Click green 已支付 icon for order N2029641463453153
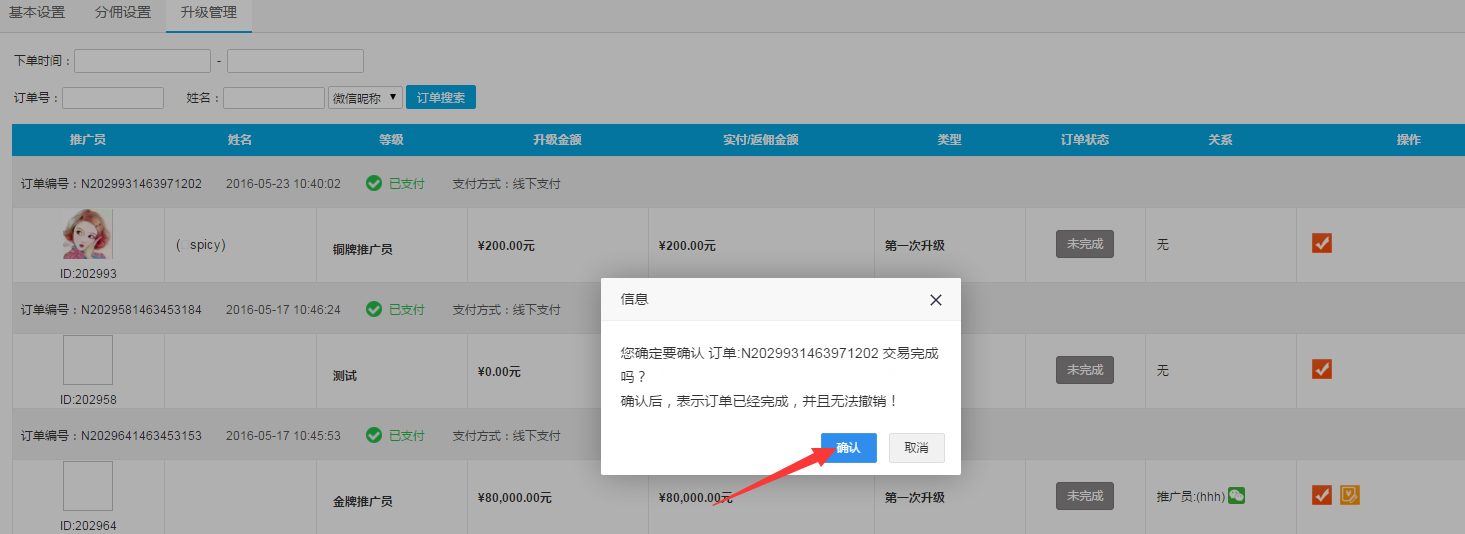This screenshot has height=534, width=1465. point(374,436)
